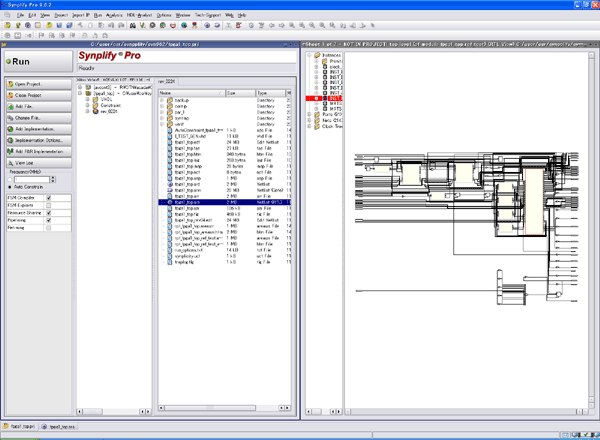Select the L_TEST_GEN.vhd file row
The height and width of the screenshot is (440, 600).
pos(225,136)
